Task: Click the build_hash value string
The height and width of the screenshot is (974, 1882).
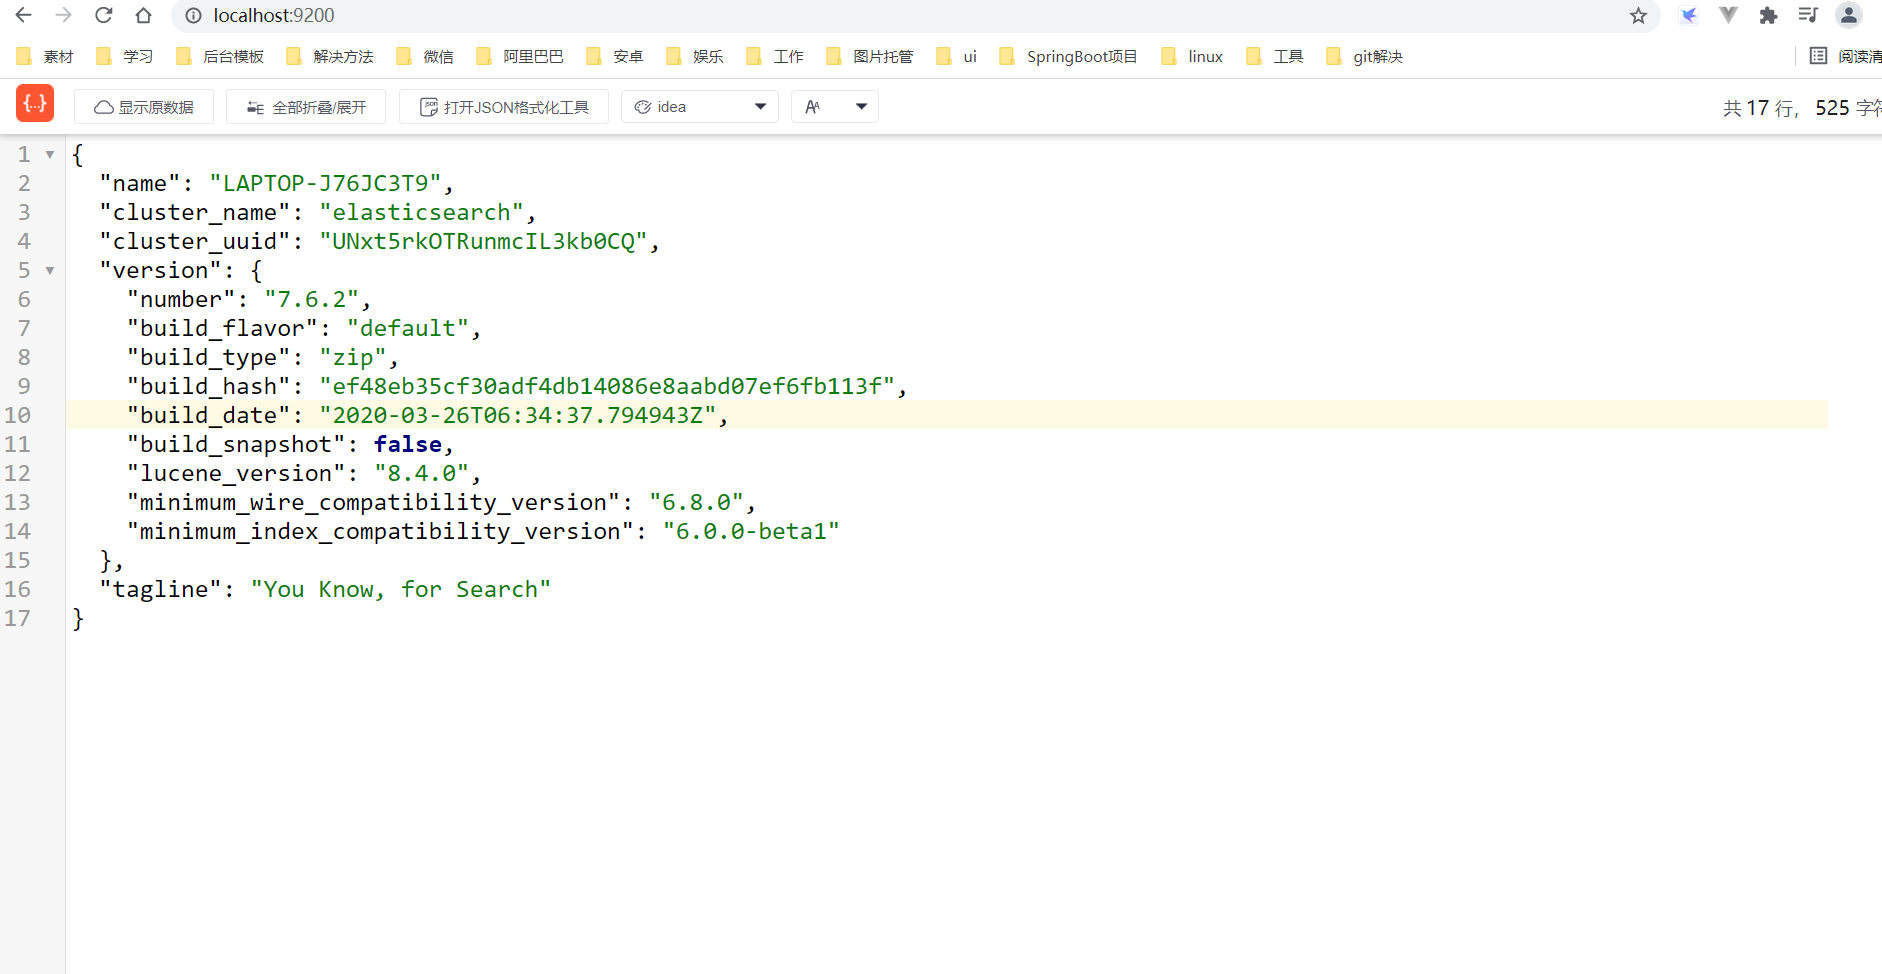Action: pyautogui.click(x=607, y=387)
